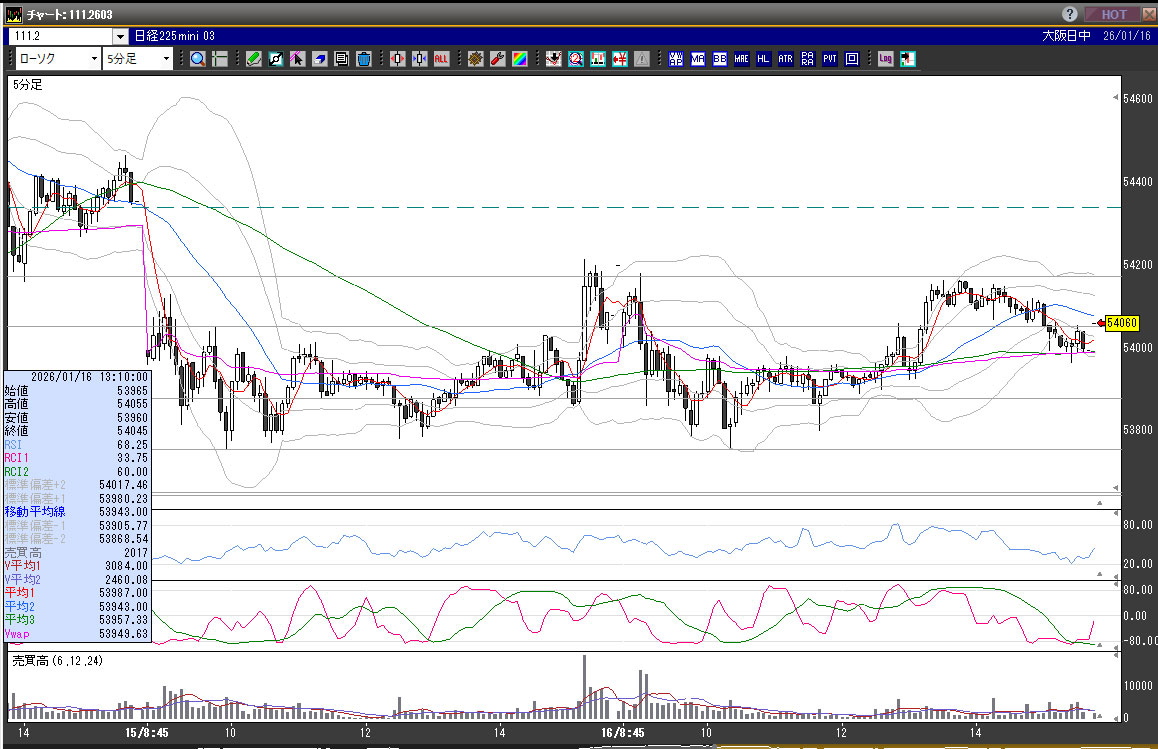This screenshot has height=749, width=1158.
Task: Toggle the ATR indicator button
Action: [785, 59]
